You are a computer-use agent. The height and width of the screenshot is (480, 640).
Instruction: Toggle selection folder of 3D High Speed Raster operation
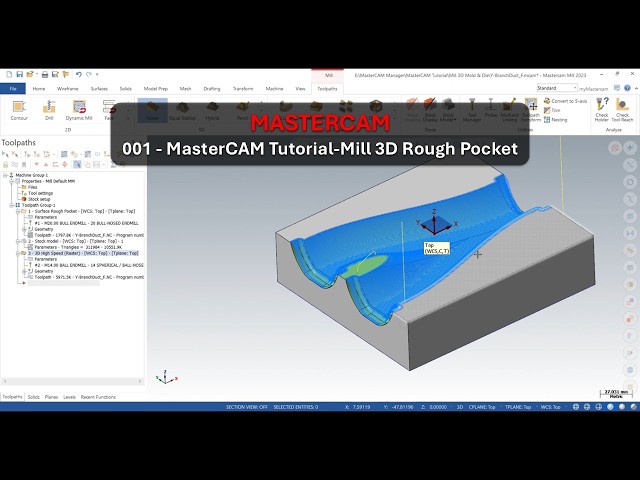point(24,253)
